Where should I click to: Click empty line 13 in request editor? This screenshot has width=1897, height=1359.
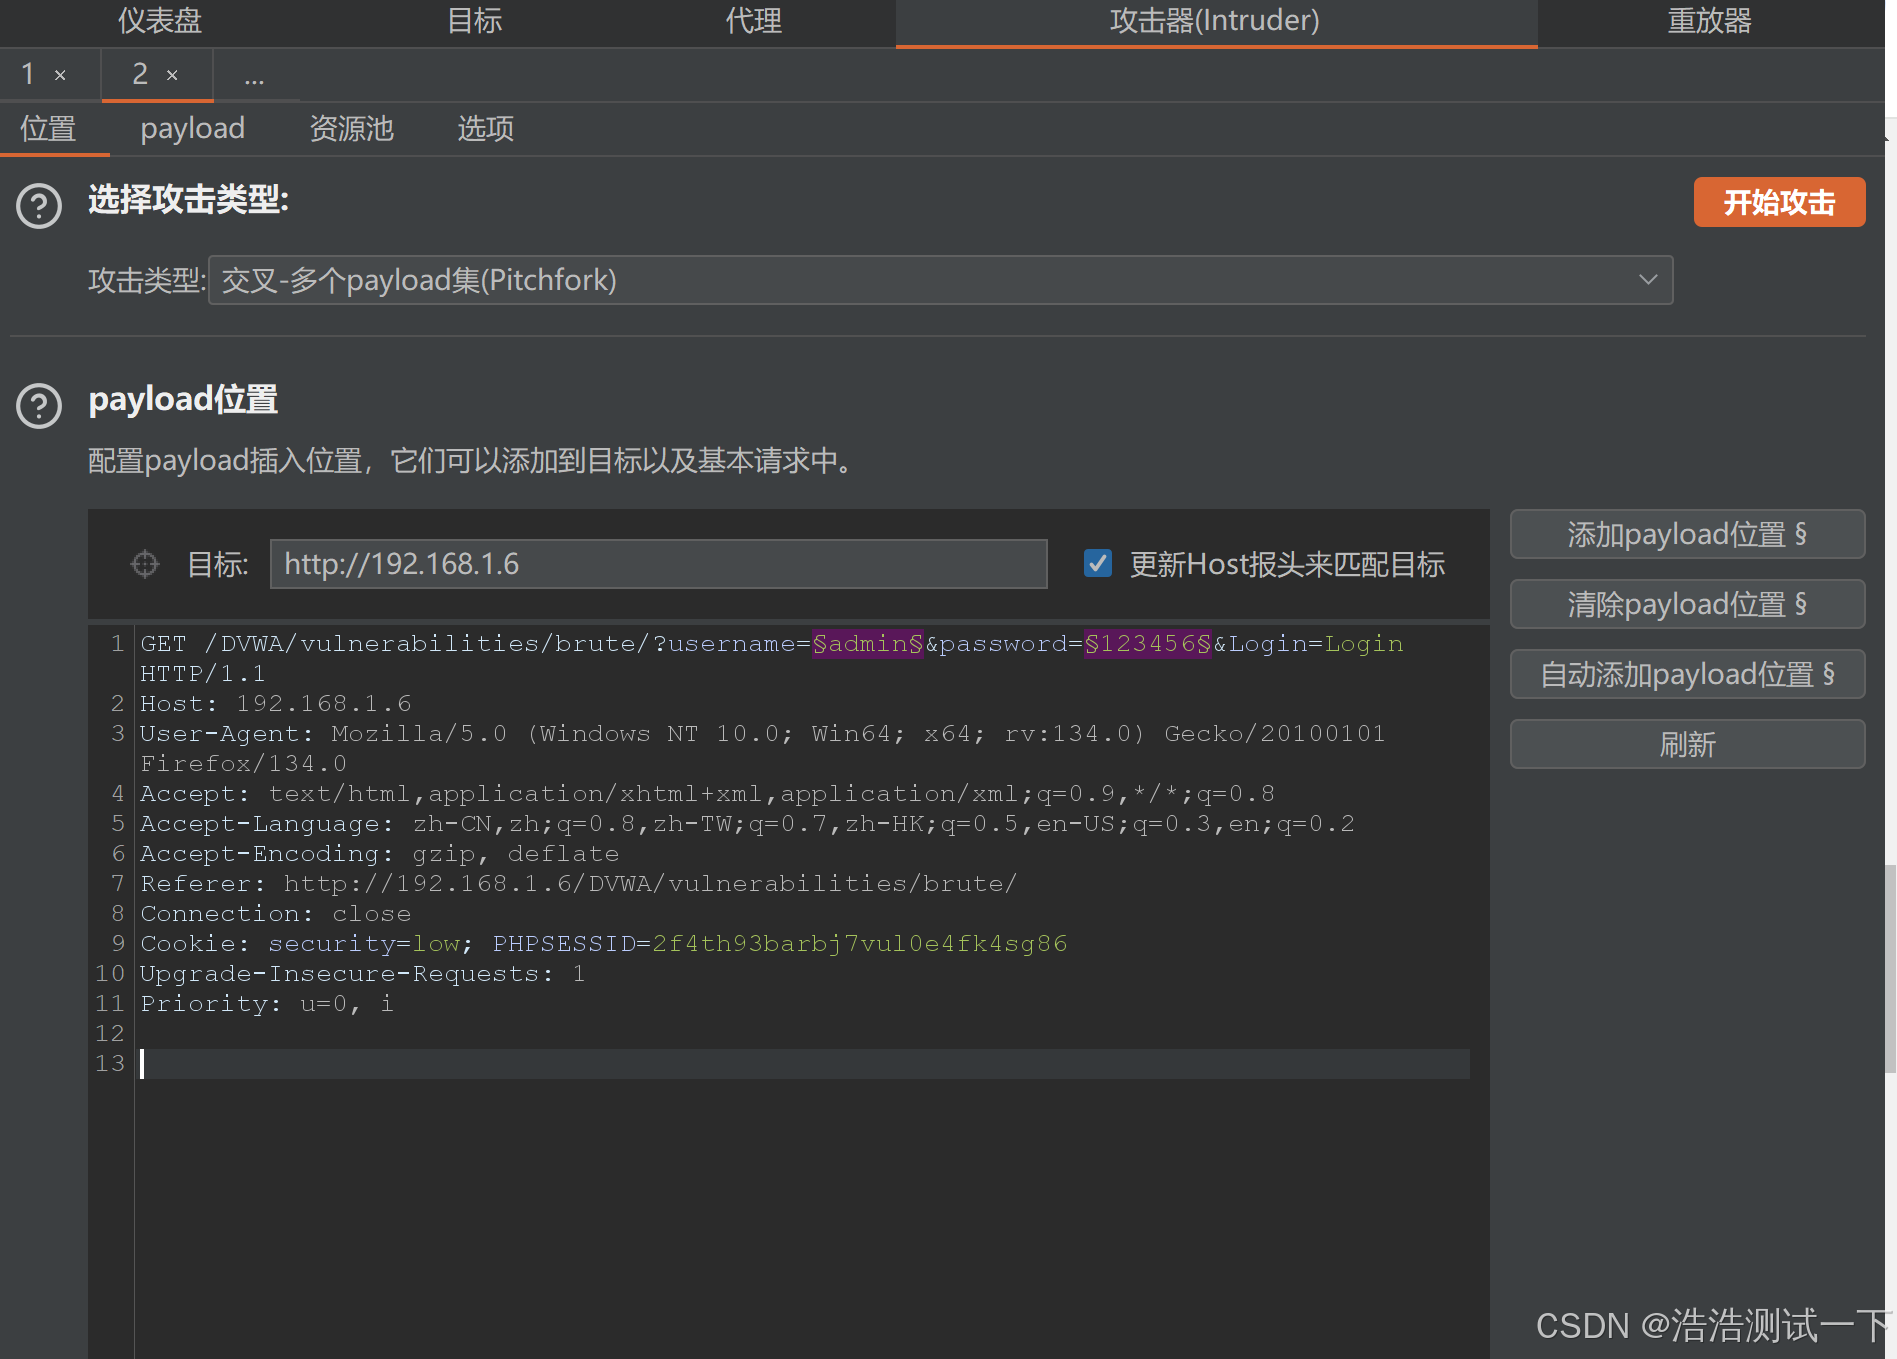point(804,1064)
